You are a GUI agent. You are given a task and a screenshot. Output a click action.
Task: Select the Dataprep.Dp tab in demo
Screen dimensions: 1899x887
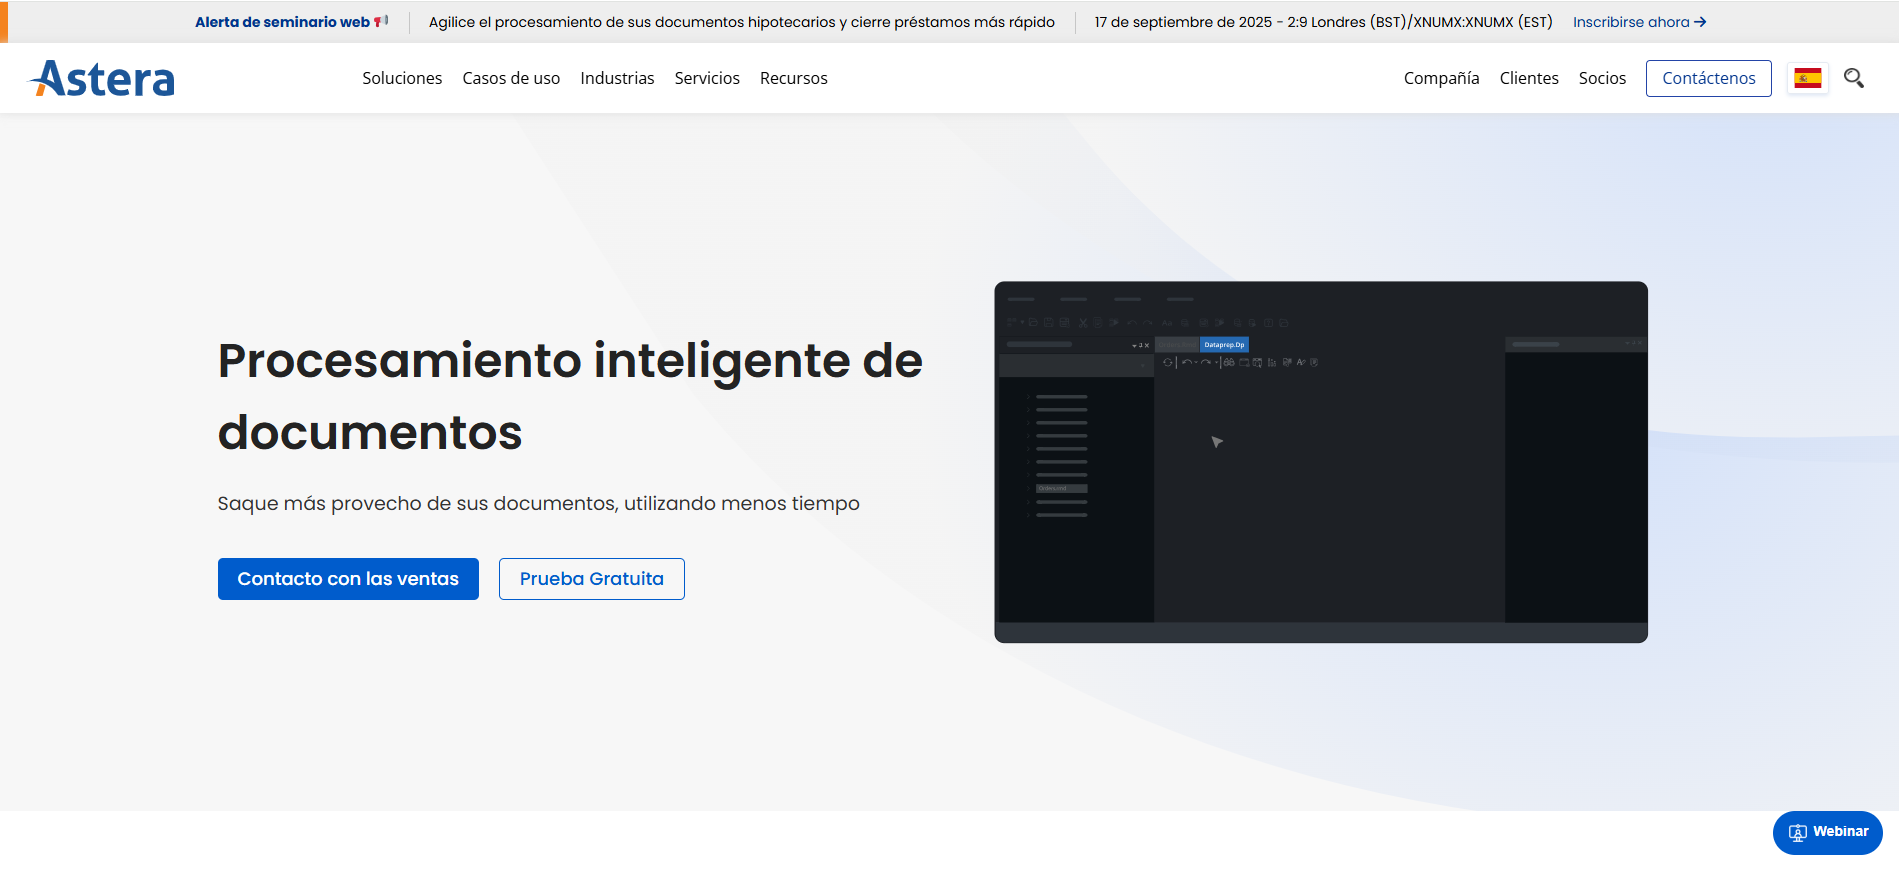[1224, 345]
